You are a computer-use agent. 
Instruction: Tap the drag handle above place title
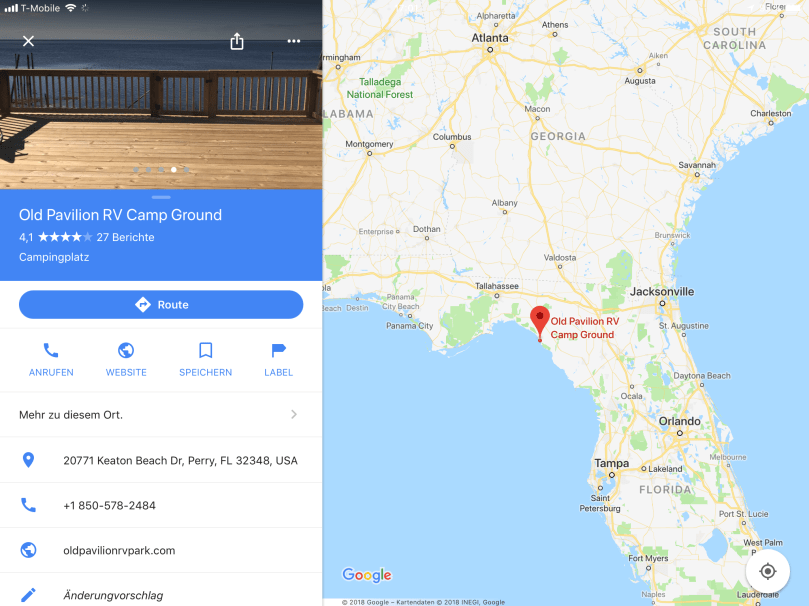(161, 197)
